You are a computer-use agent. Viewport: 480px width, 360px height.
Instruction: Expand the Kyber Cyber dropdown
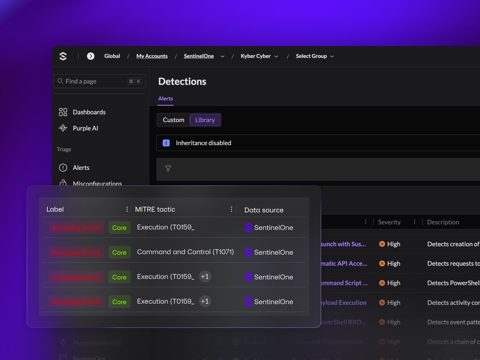(276, 56)
